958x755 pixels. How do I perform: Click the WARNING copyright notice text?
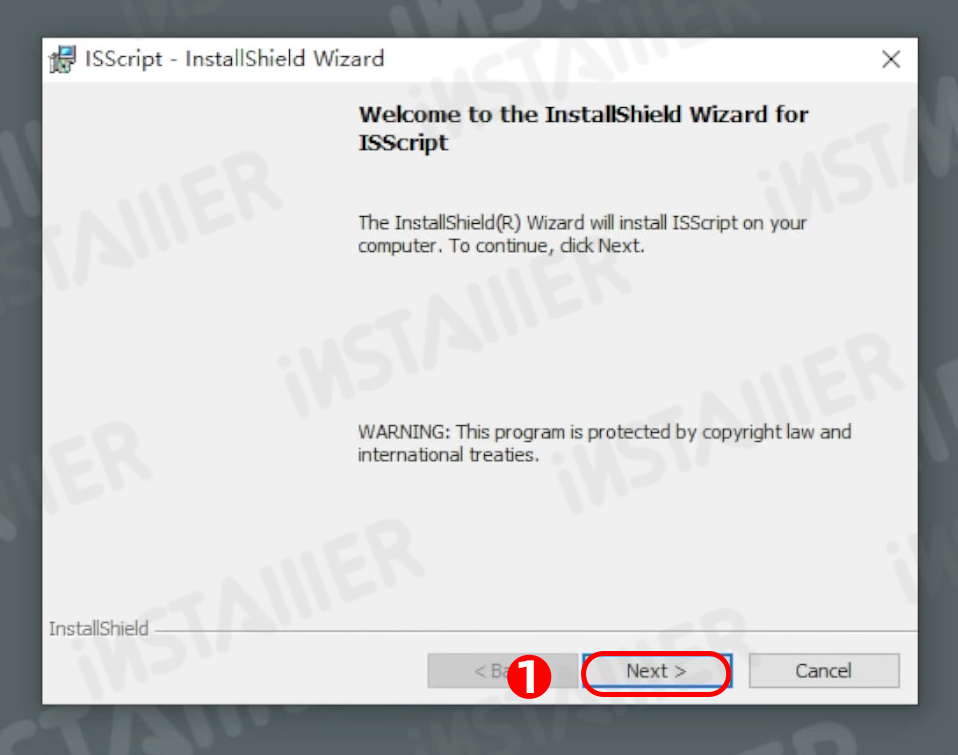pos(604,443)
